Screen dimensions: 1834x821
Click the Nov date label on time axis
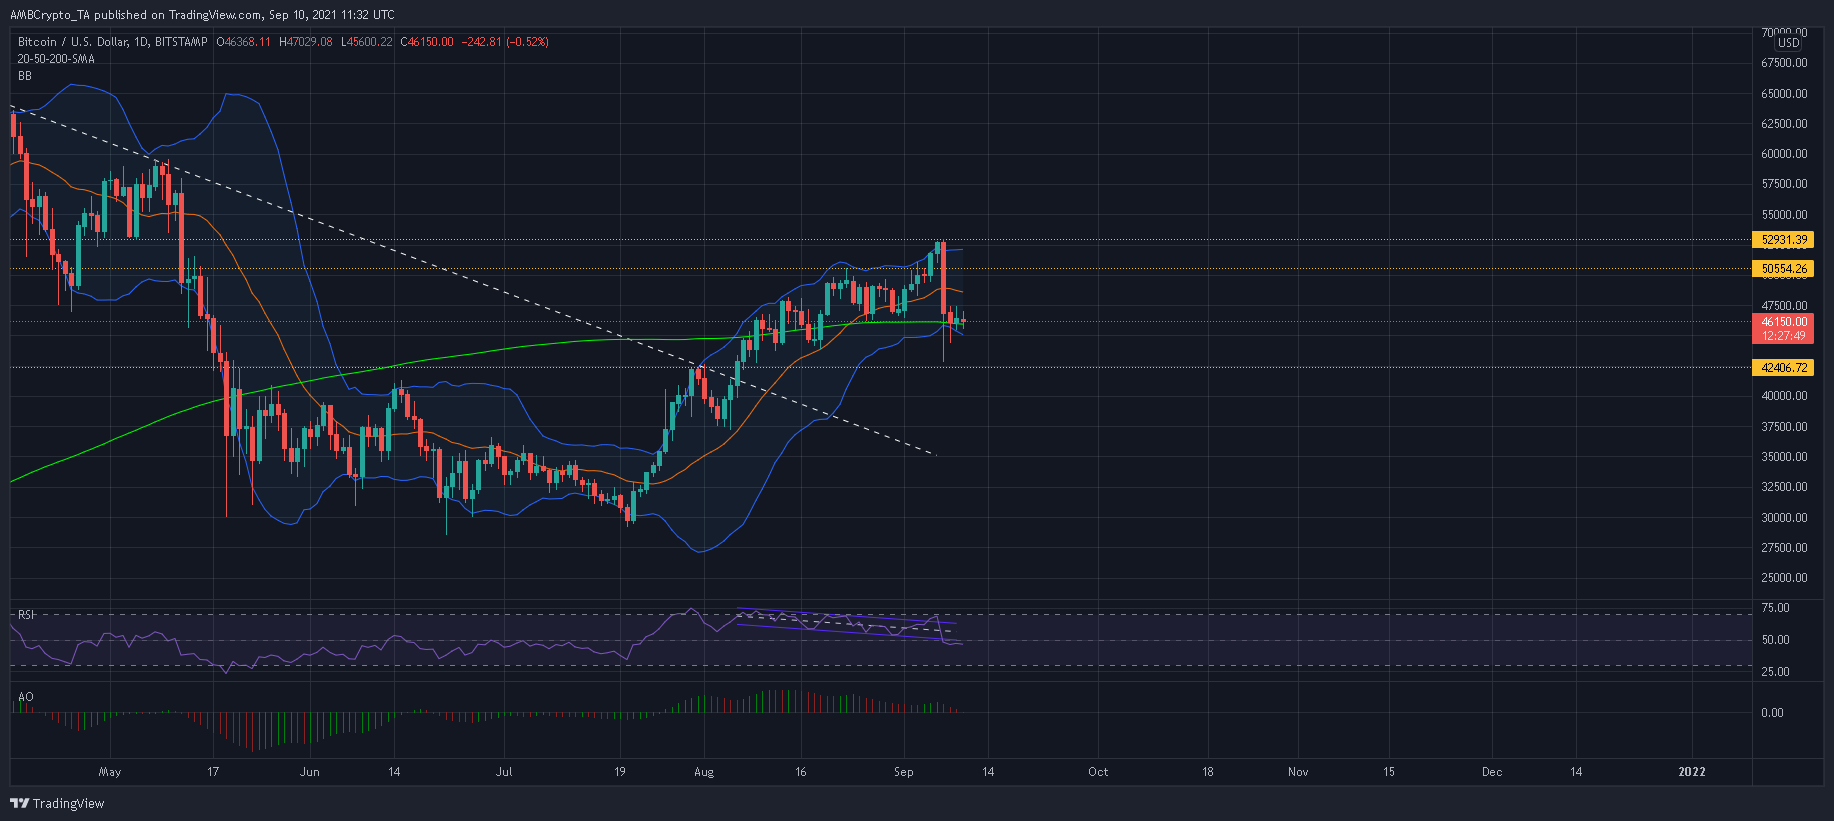(x=1298, y=772)
